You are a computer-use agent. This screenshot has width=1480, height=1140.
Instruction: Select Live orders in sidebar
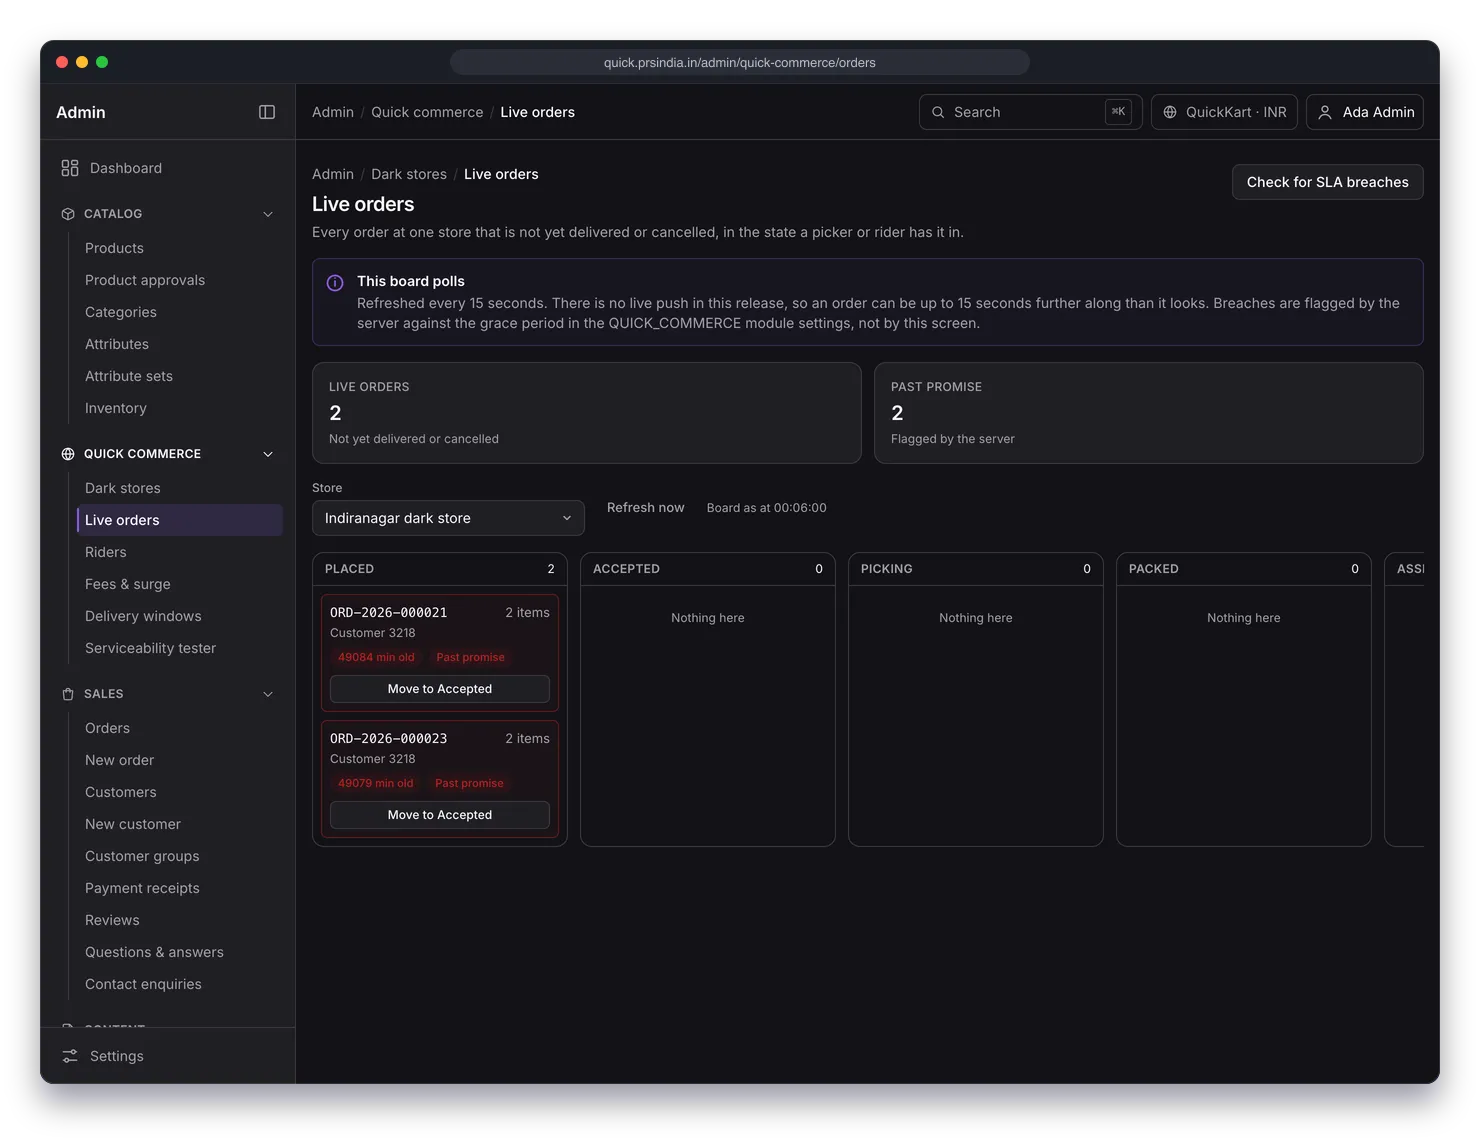(x=180, y=520)
